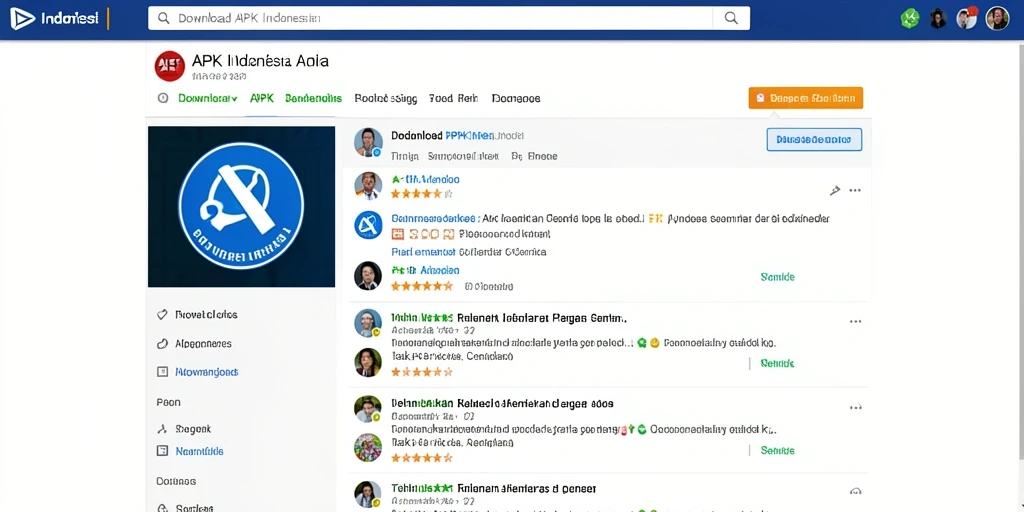Click avatar next to A-tih Andoo review

coord(368,185)
